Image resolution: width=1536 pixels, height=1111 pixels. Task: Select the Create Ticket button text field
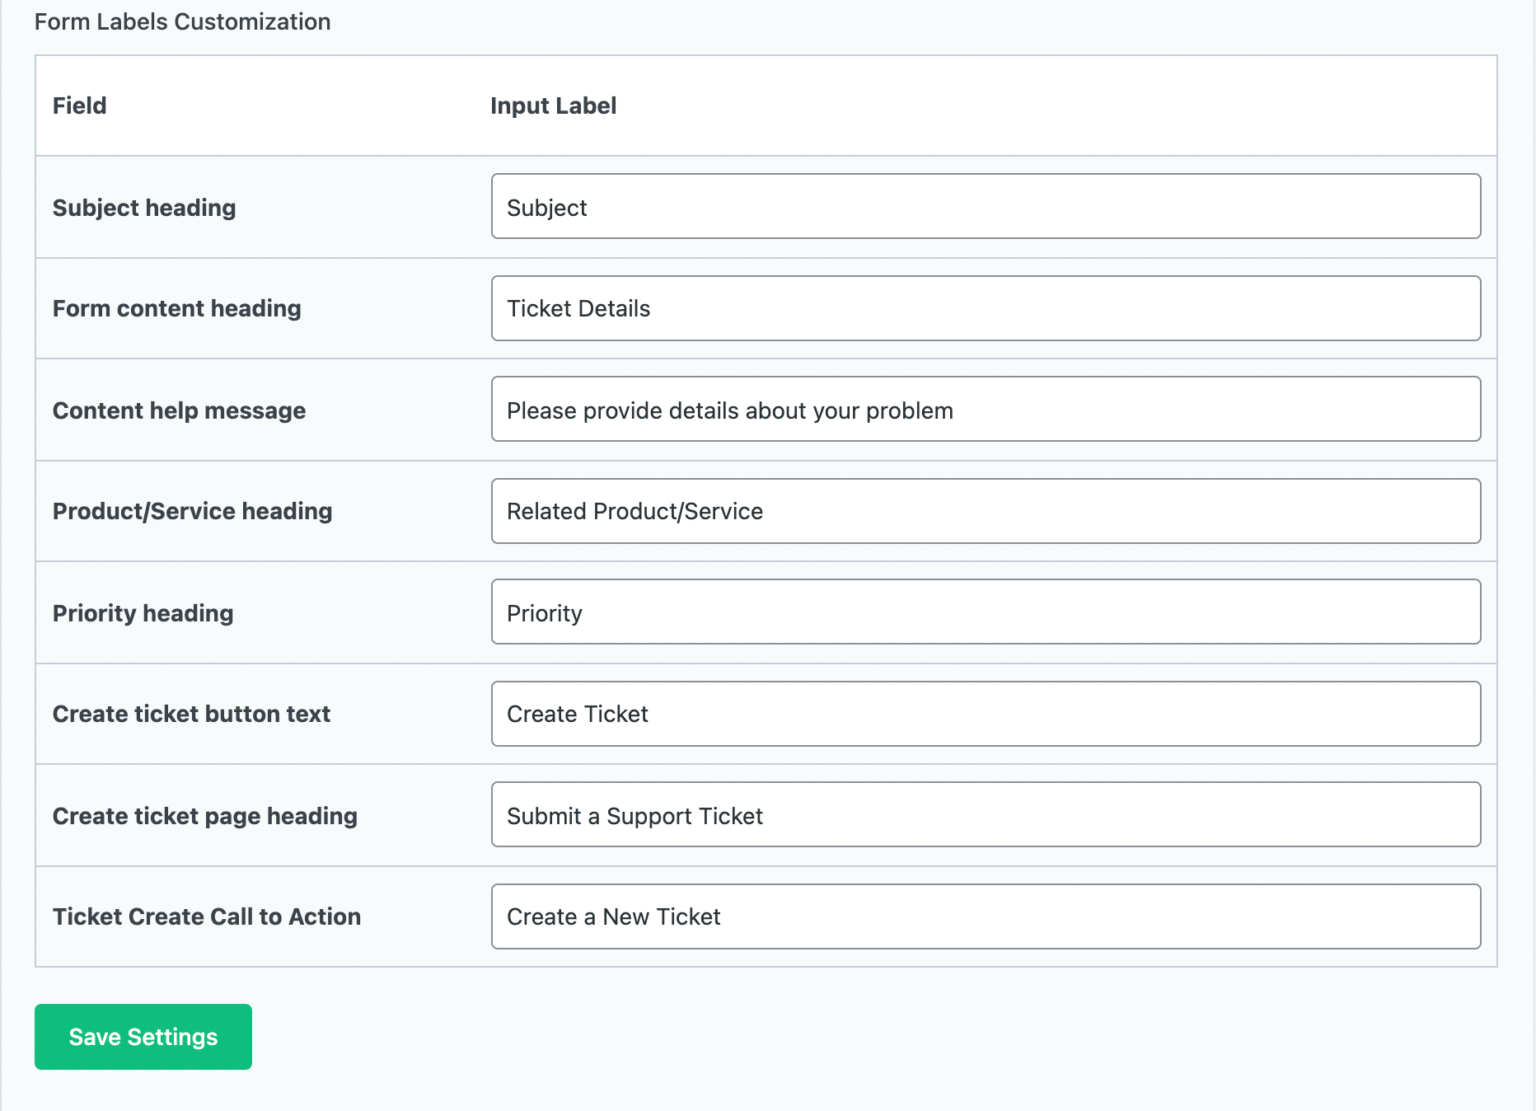point(985,713)
